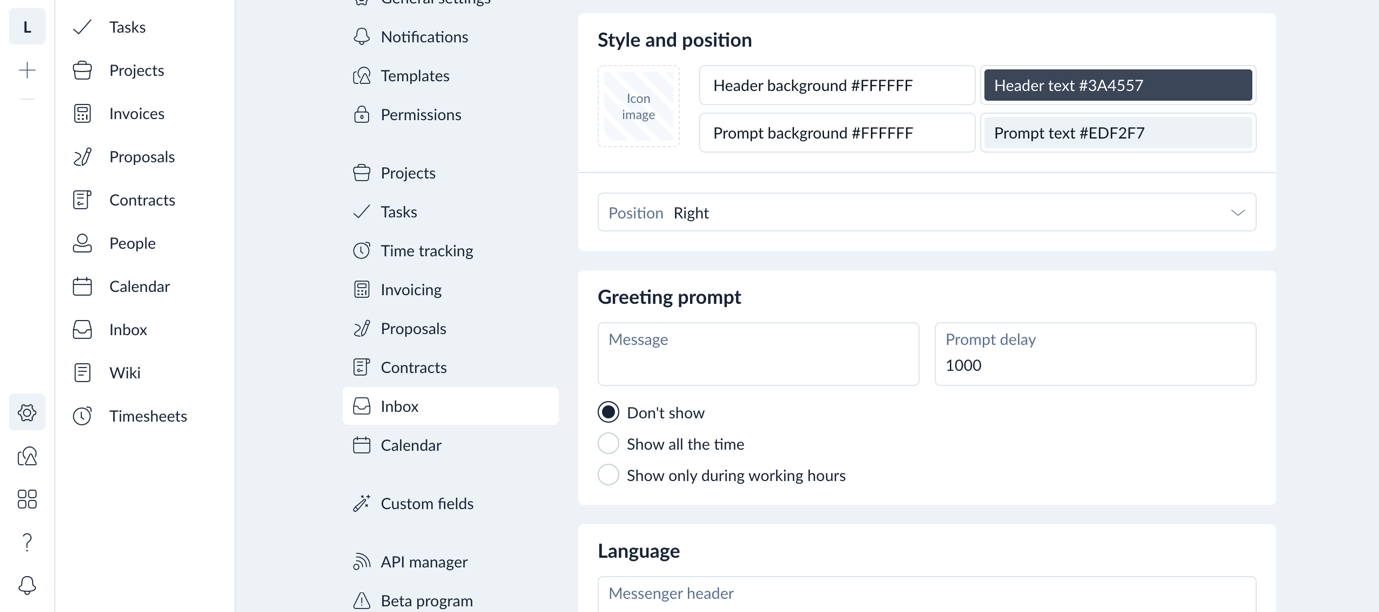The image size is (1379, 612).
Task: Open the templates shape icon in left rail
Action: point(27,456)
